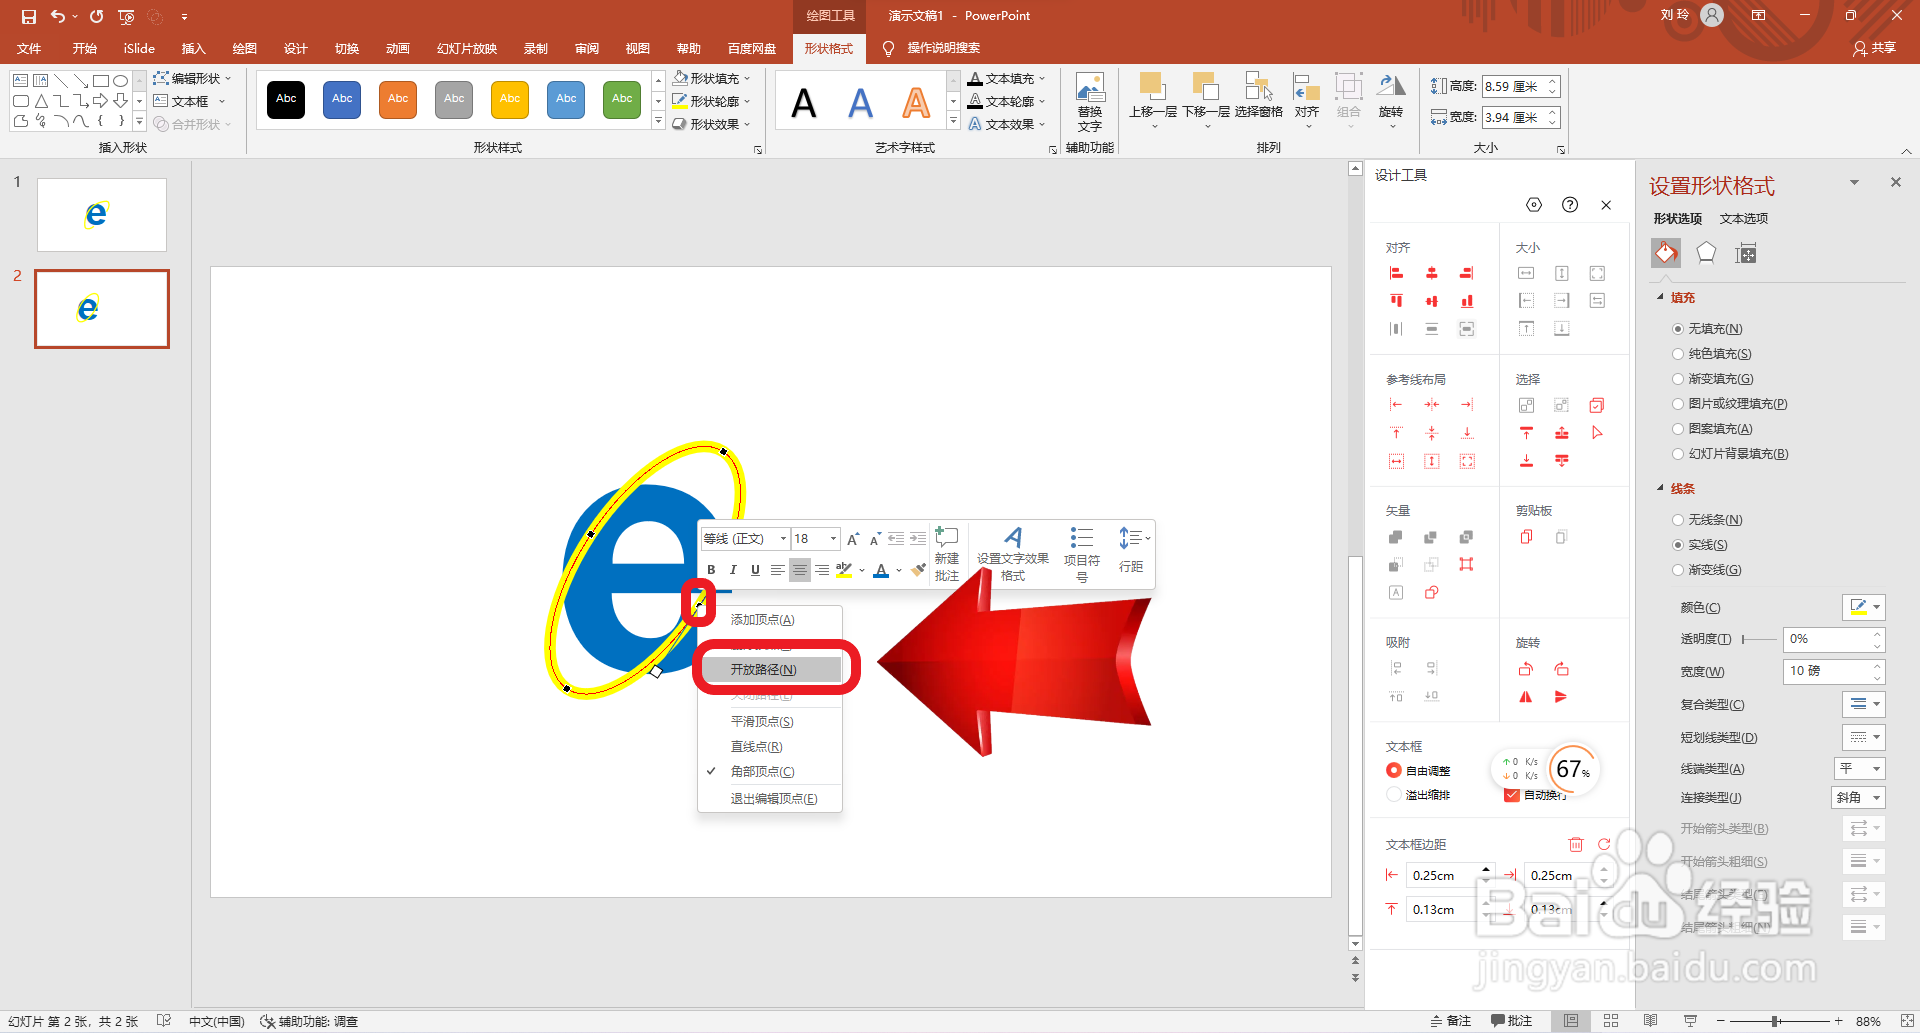Switch to the 动画 animations tab
This screenshot has width=1920, height=1033.
click(x=398, y=48)
